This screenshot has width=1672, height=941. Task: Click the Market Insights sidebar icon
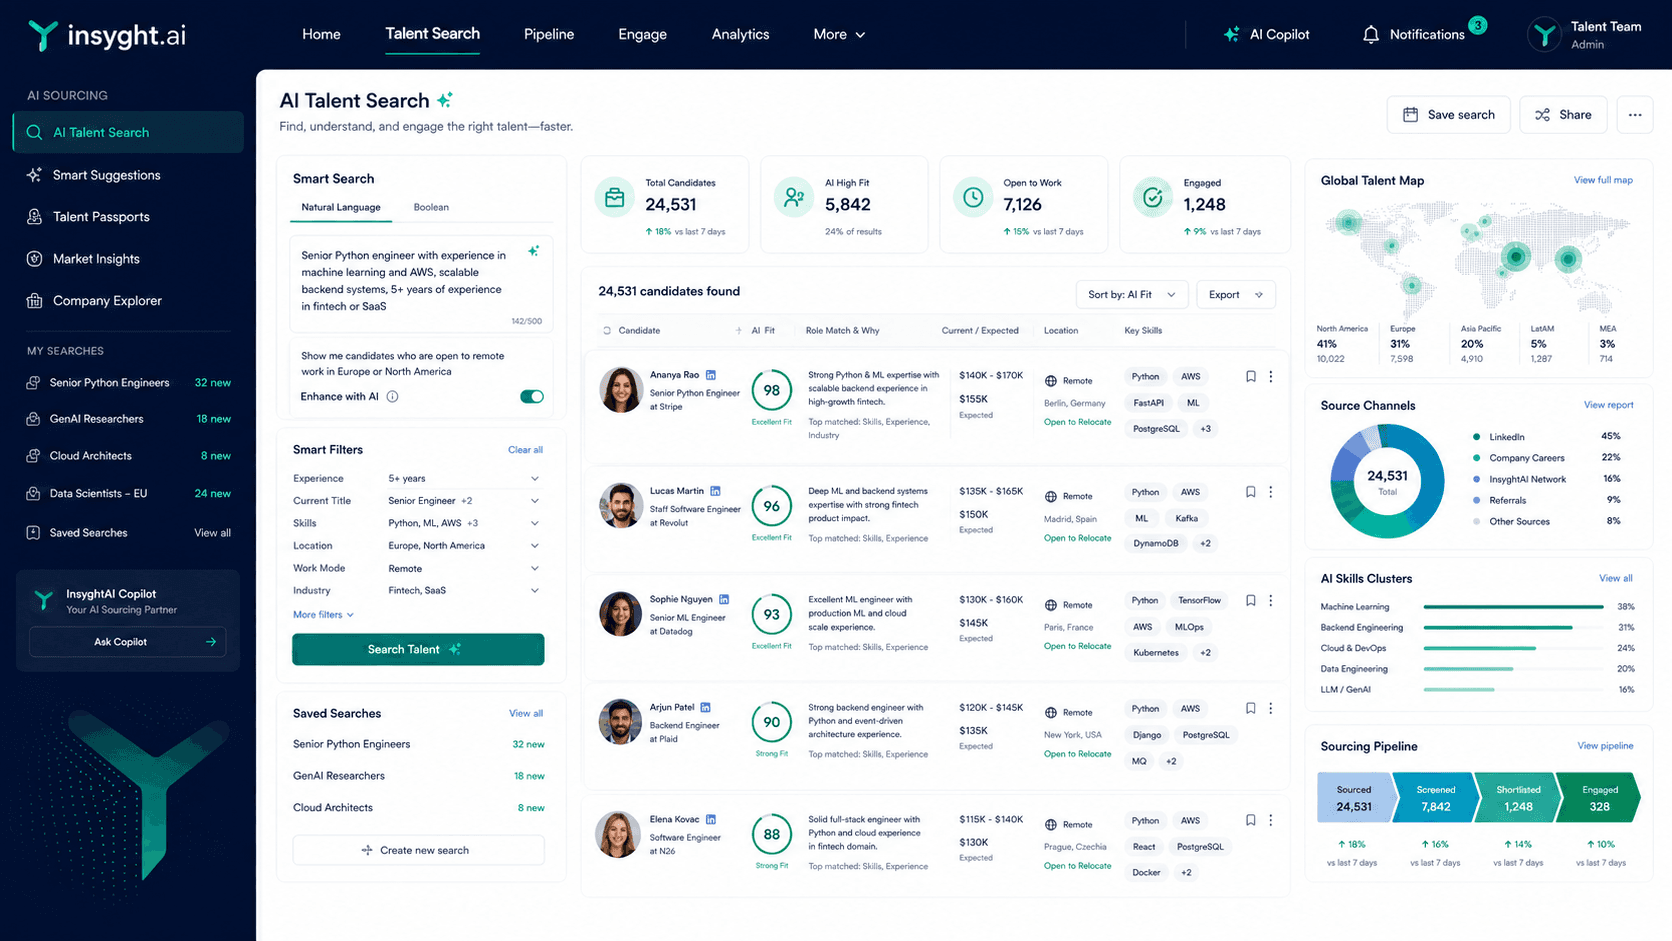34,259
